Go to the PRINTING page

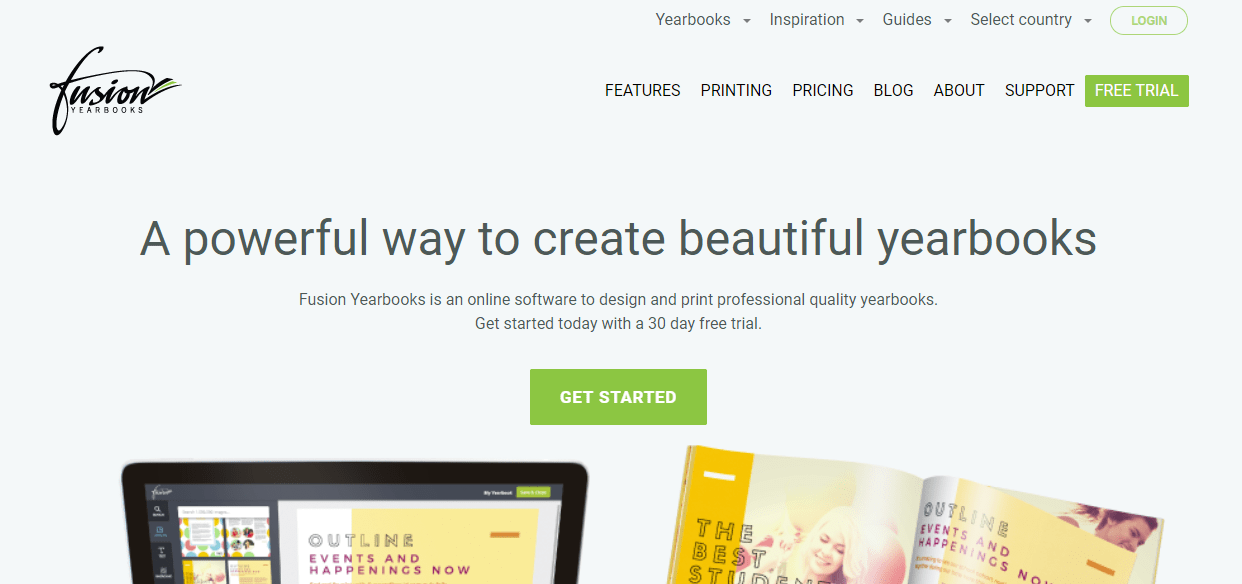click(x=736, y=90)
